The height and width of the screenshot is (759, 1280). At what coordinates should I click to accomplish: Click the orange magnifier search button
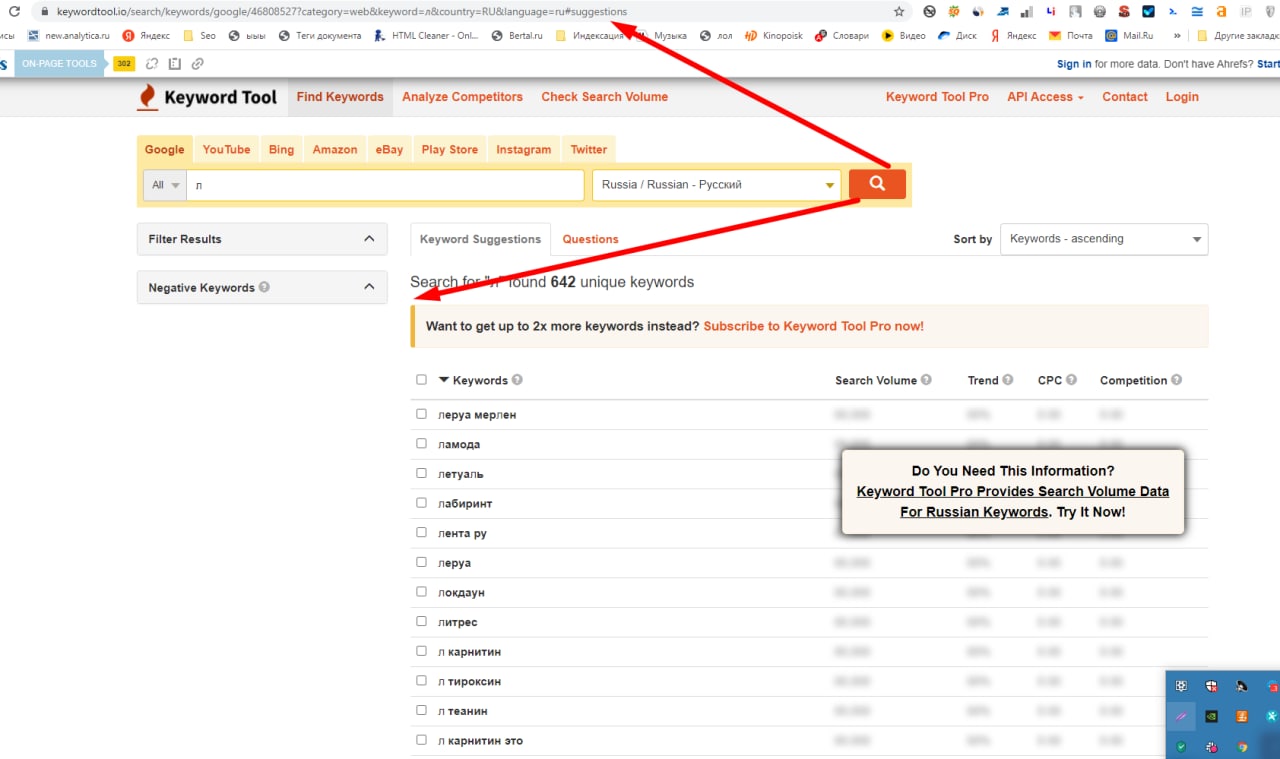click(x=877, y=184)
